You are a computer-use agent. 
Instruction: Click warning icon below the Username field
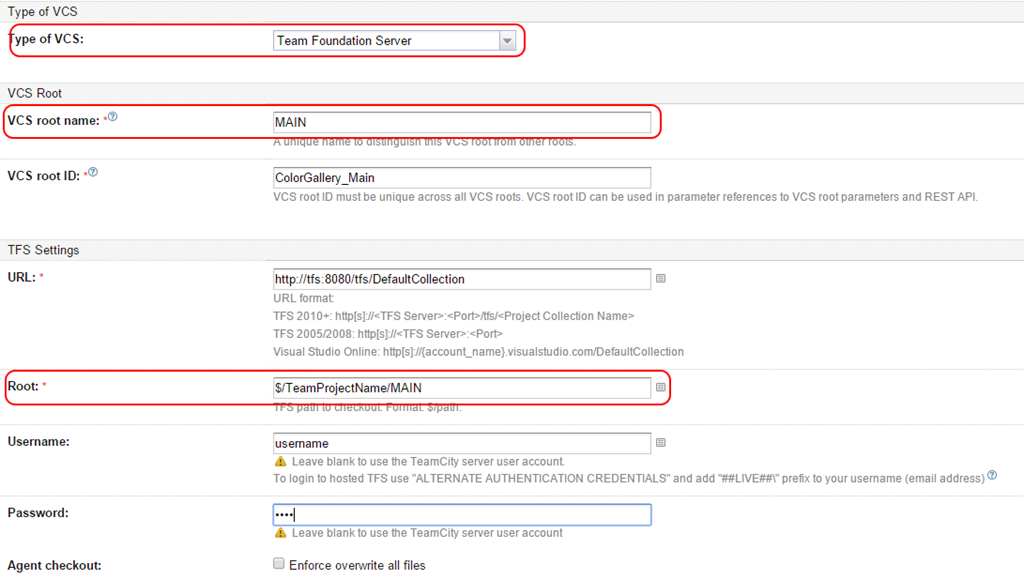[280, 462]
